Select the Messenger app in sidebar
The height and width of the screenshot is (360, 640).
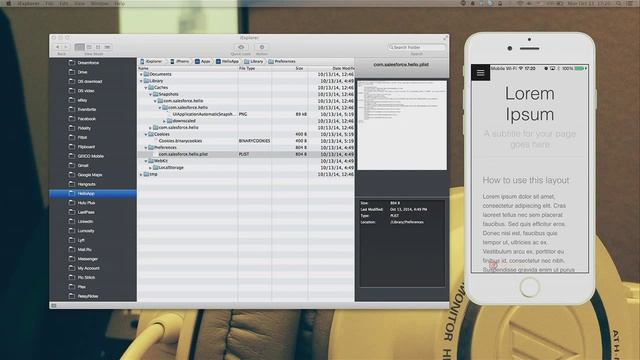click(x=93, y=259)
